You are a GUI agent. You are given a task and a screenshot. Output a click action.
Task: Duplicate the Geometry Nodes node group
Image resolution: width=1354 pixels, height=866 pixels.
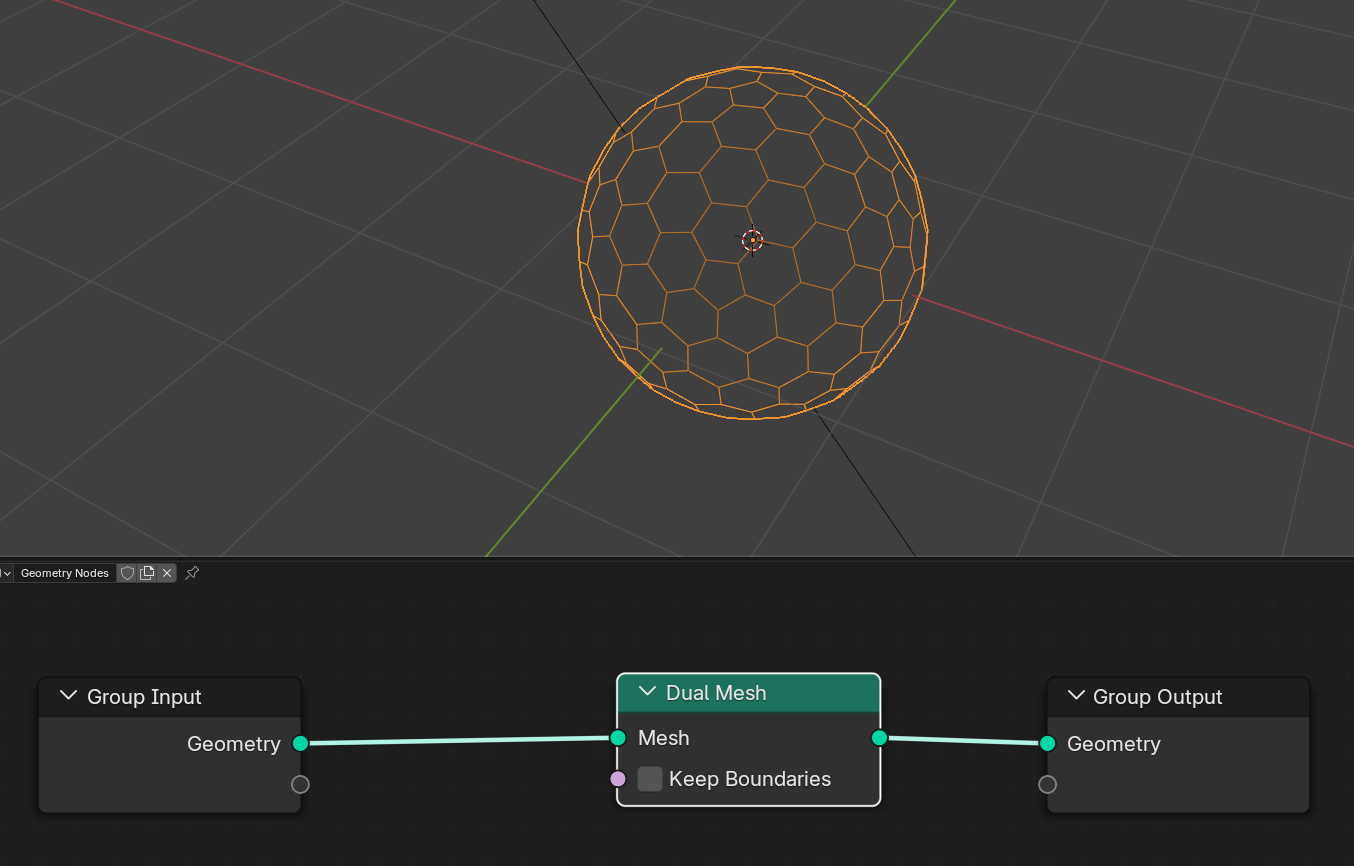point(147,573)
